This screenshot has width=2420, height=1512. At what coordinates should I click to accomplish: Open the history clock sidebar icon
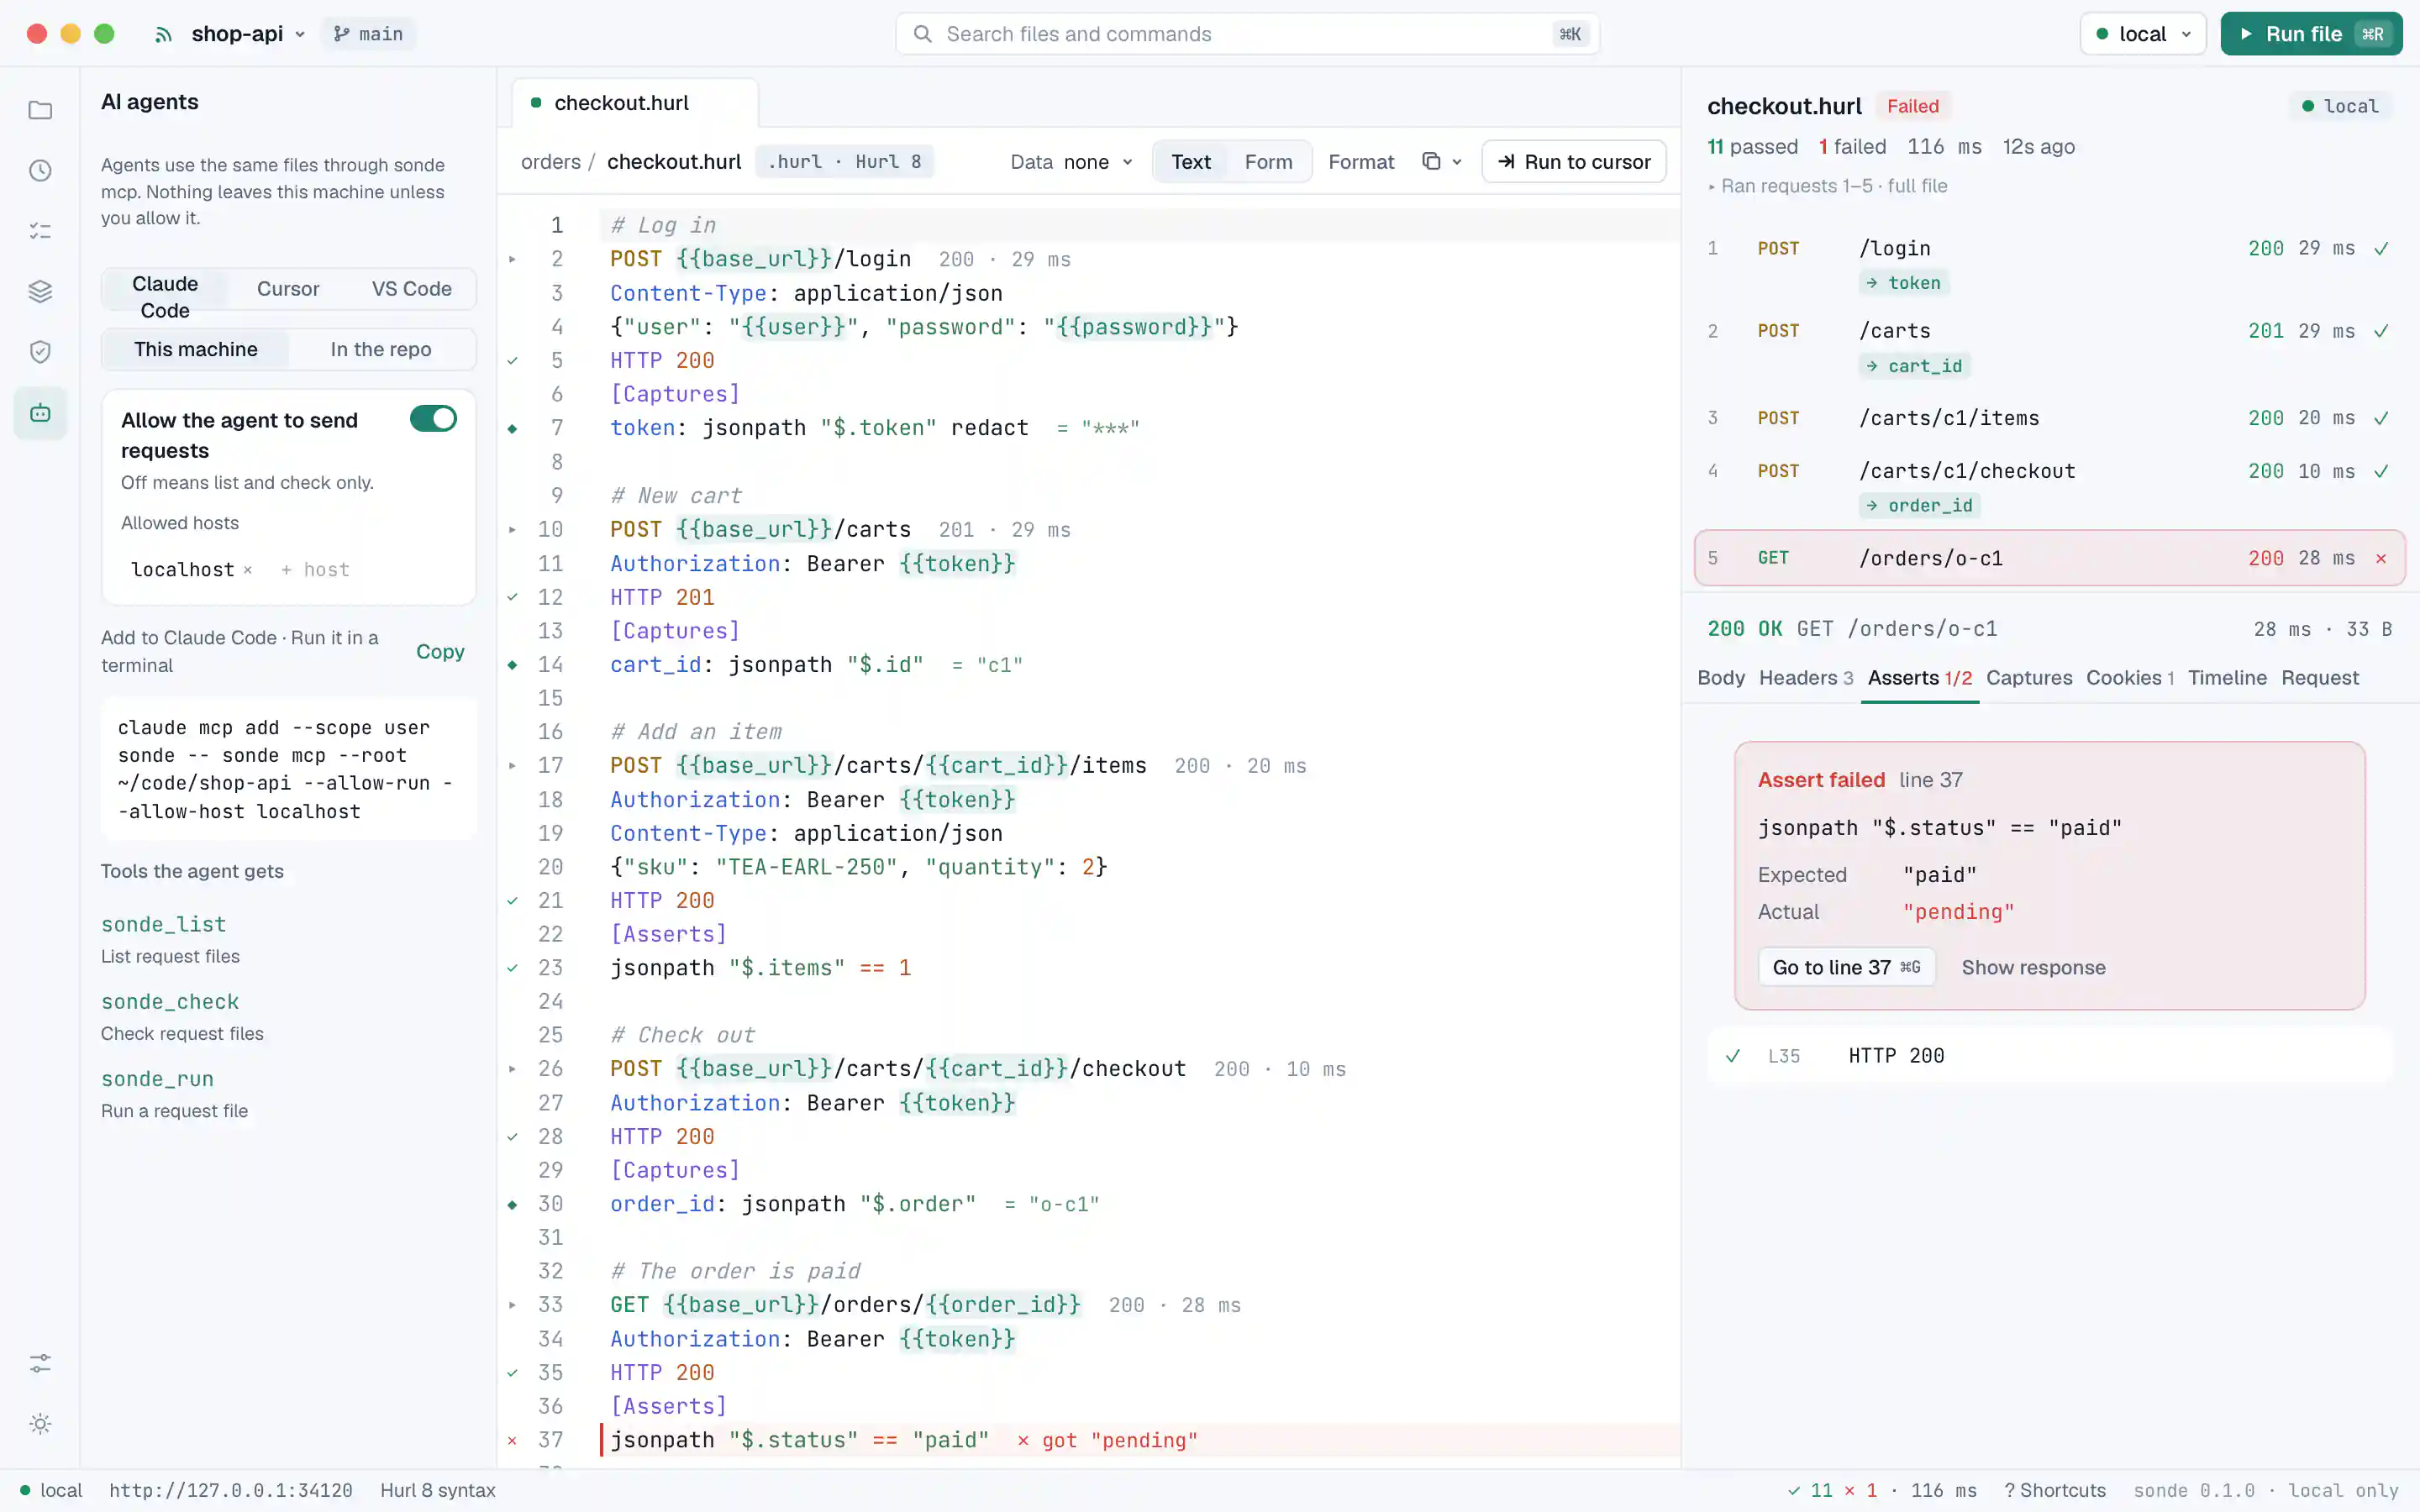[40, 171]
